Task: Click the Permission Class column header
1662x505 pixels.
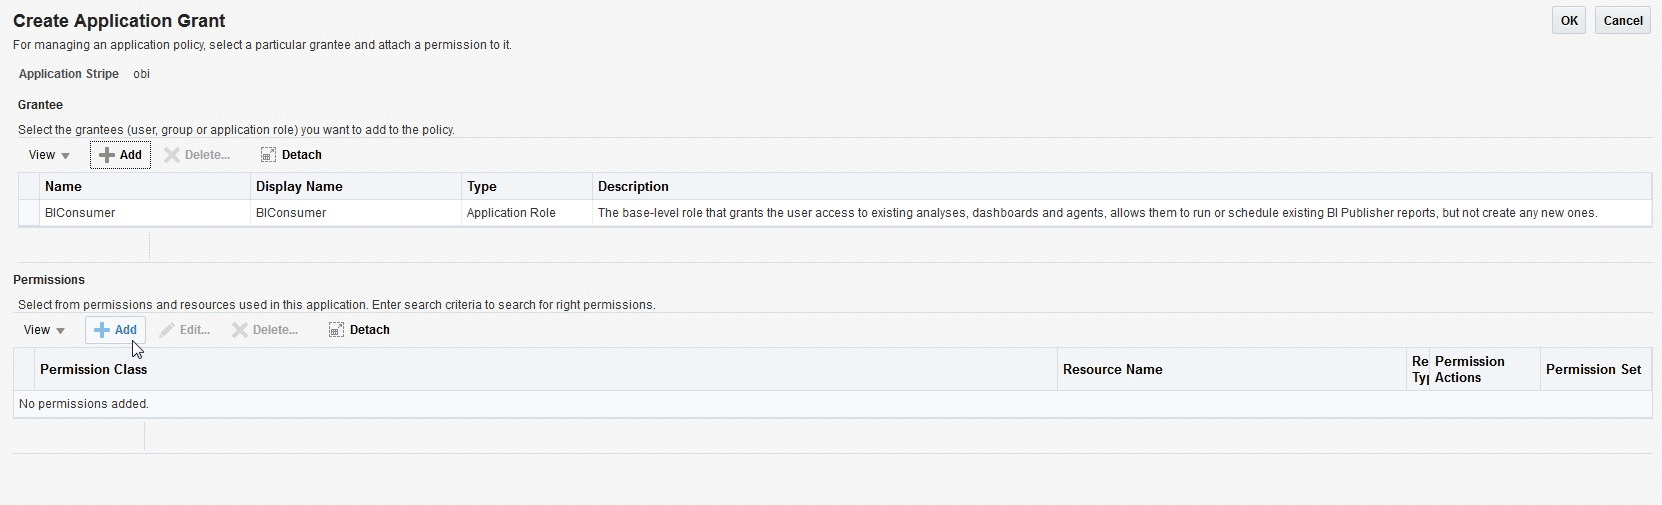Action: click(x=93, y=370)
